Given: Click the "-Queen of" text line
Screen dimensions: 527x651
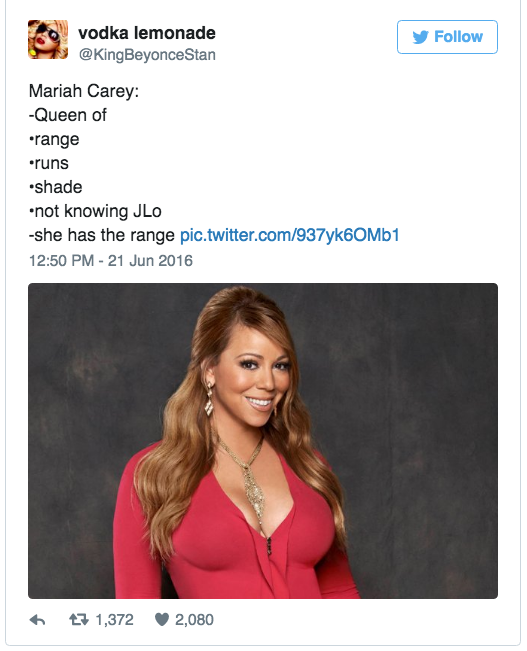Looking at the screenshot, I should 68,115.
